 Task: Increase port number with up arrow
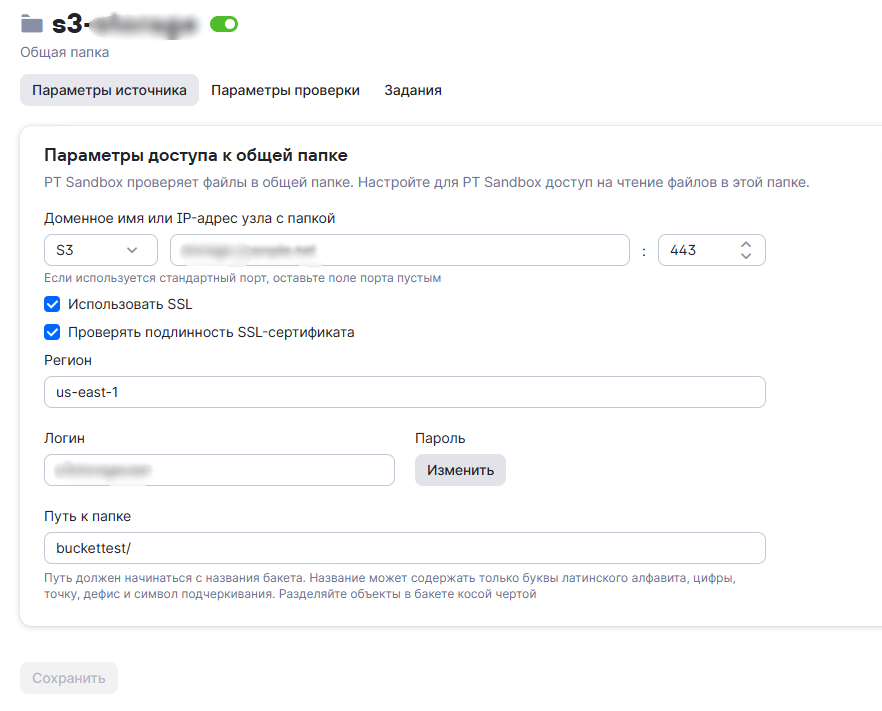click(x=746, y=244)
